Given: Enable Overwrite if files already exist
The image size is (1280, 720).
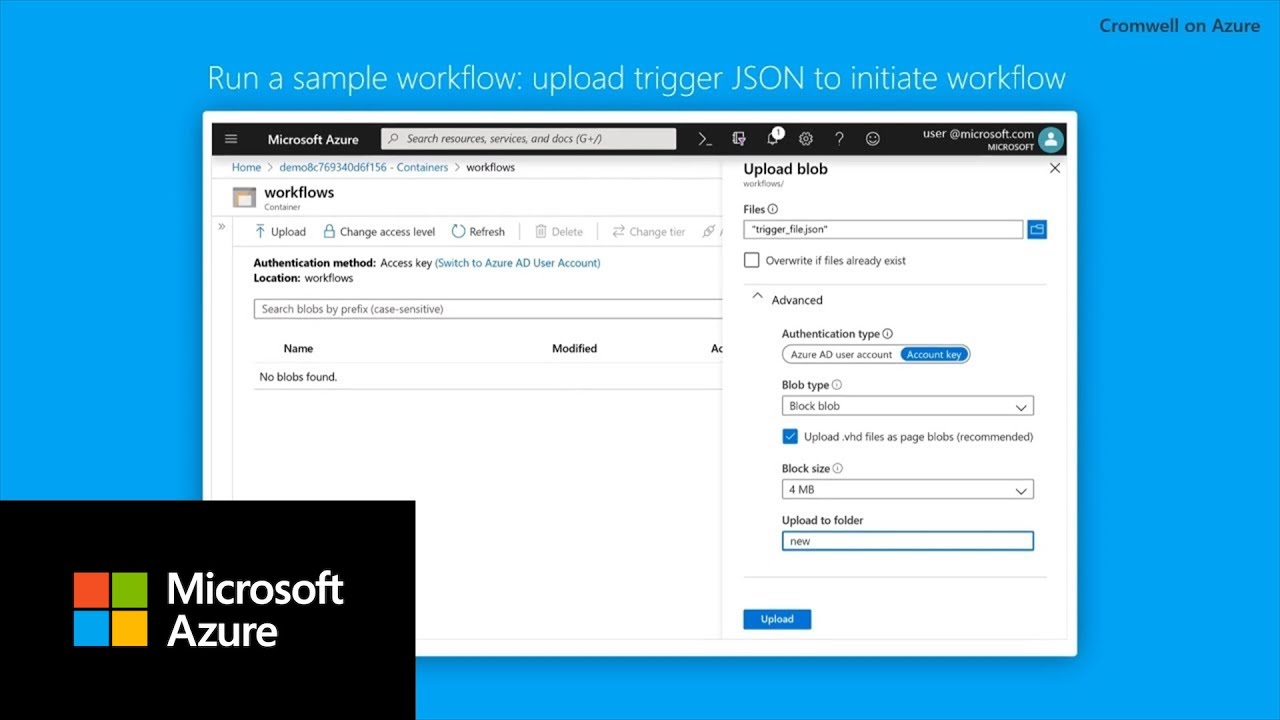Looking at the screenshot, I should click(x=752, y=260).
